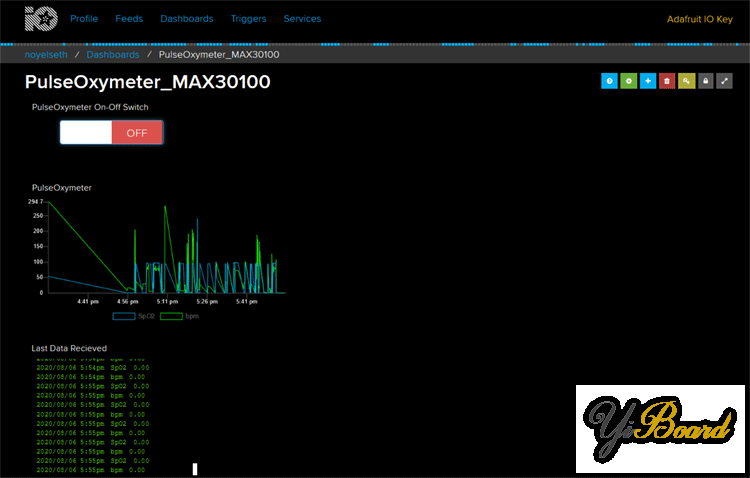The height and width of the screenshot is (478, 750).
Task: Open the Profile menu item
Action: coord(84,19)
